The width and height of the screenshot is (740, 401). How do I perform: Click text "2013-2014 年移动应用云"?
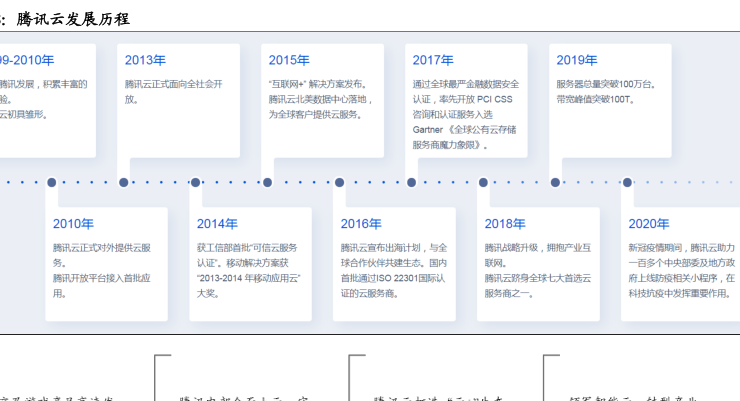click(x=249, y=278)
